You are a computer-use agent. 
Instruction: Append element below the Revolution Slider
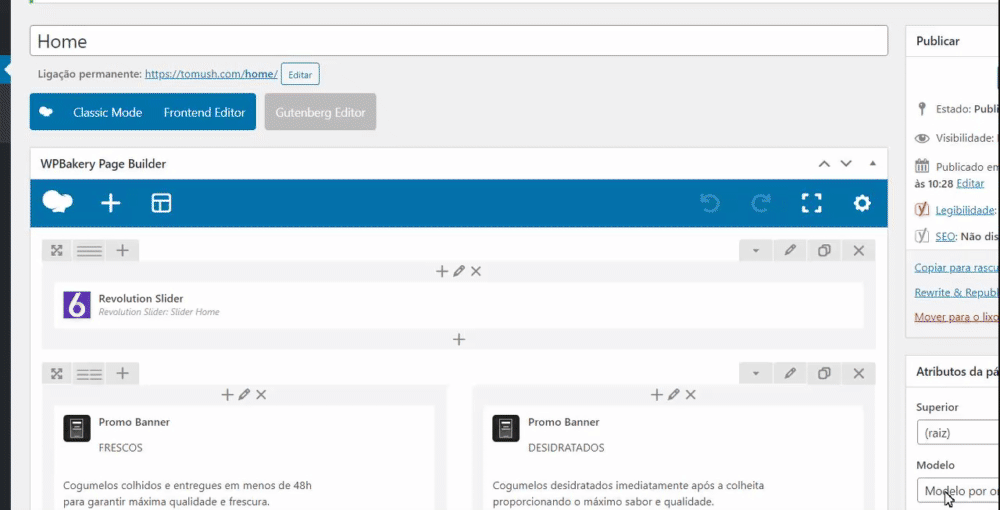[459, 339]
